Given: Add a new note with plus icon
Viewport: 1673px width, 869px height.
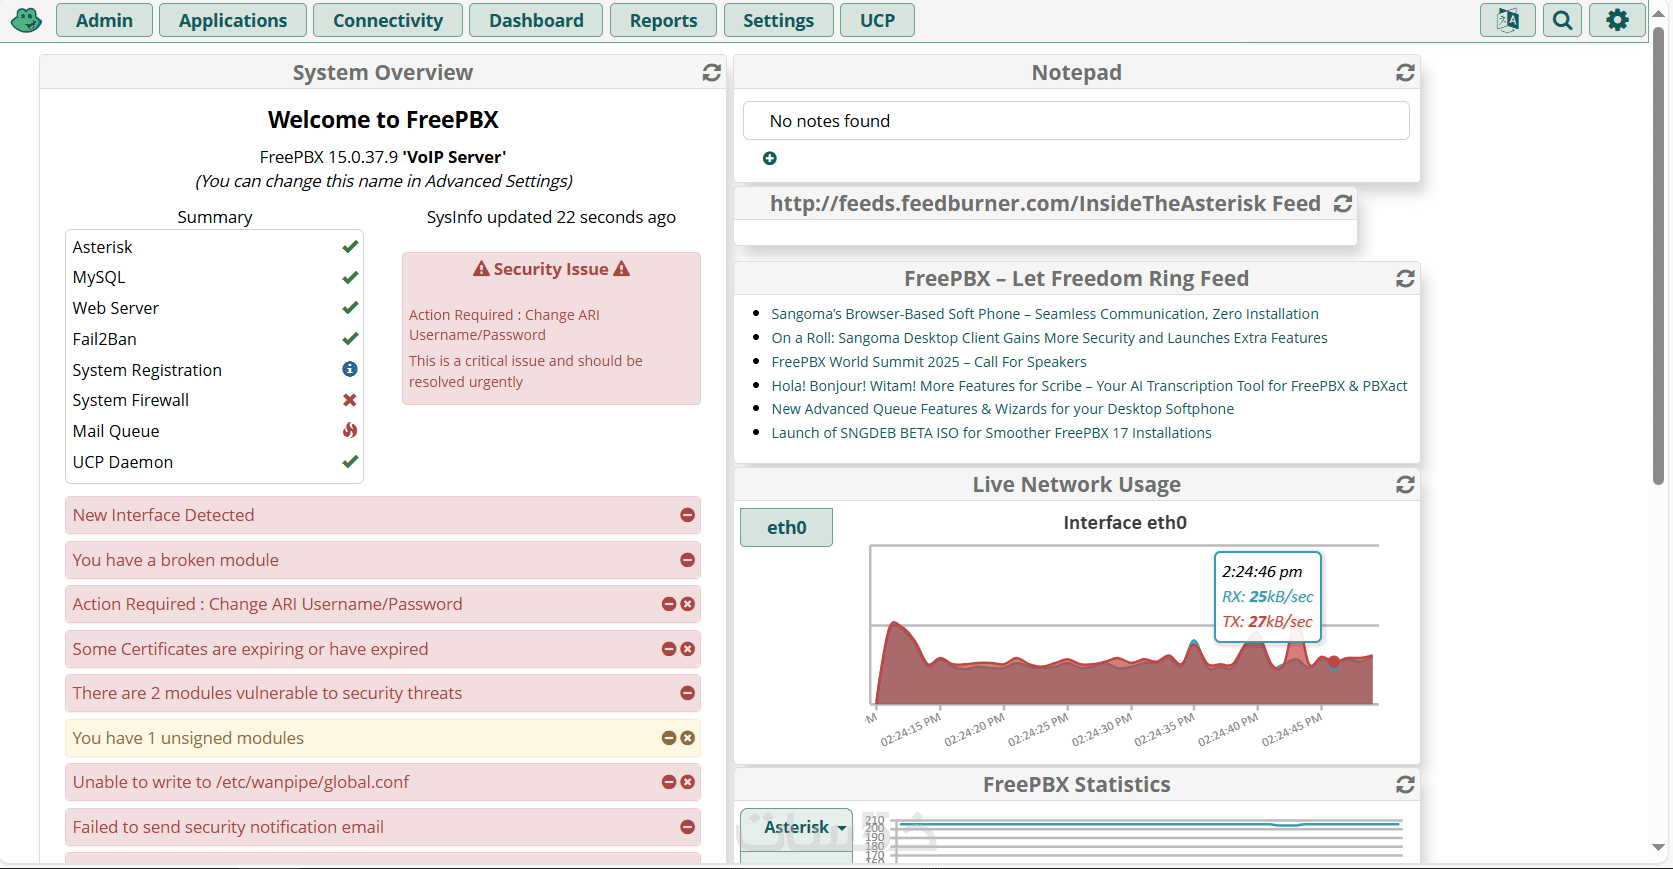Looking at the screenshot, I should 770,158.
